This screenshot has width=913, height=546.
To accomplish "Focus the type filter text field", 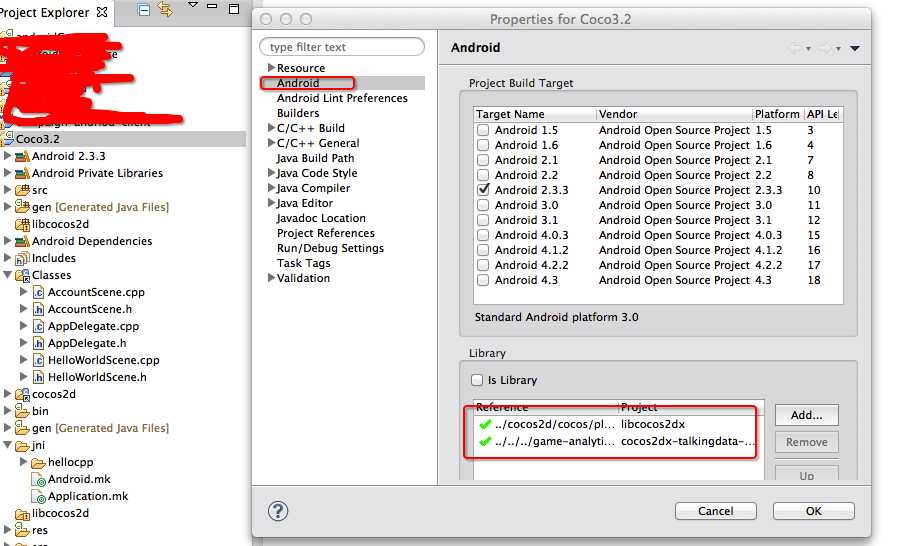I will pos(342,47).
